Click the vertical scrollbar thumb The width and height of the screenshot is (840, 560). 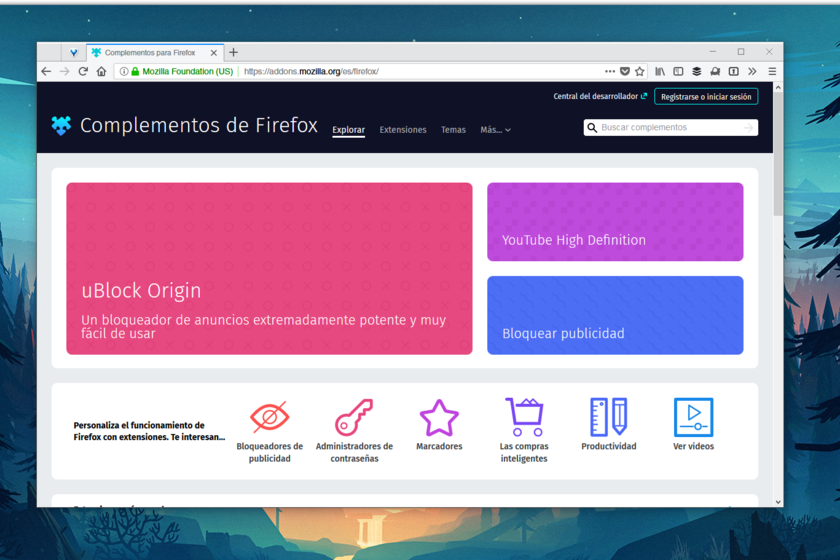tap(778, 154)
